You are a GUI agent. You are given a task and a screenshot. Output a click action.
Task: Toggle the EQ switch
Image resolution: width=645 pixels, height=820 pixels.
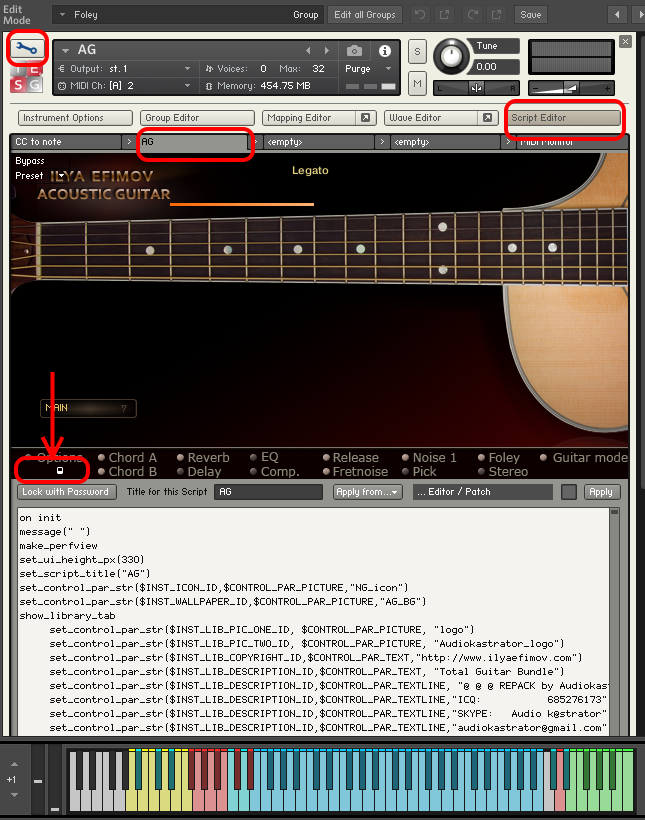tap(254, 457)
